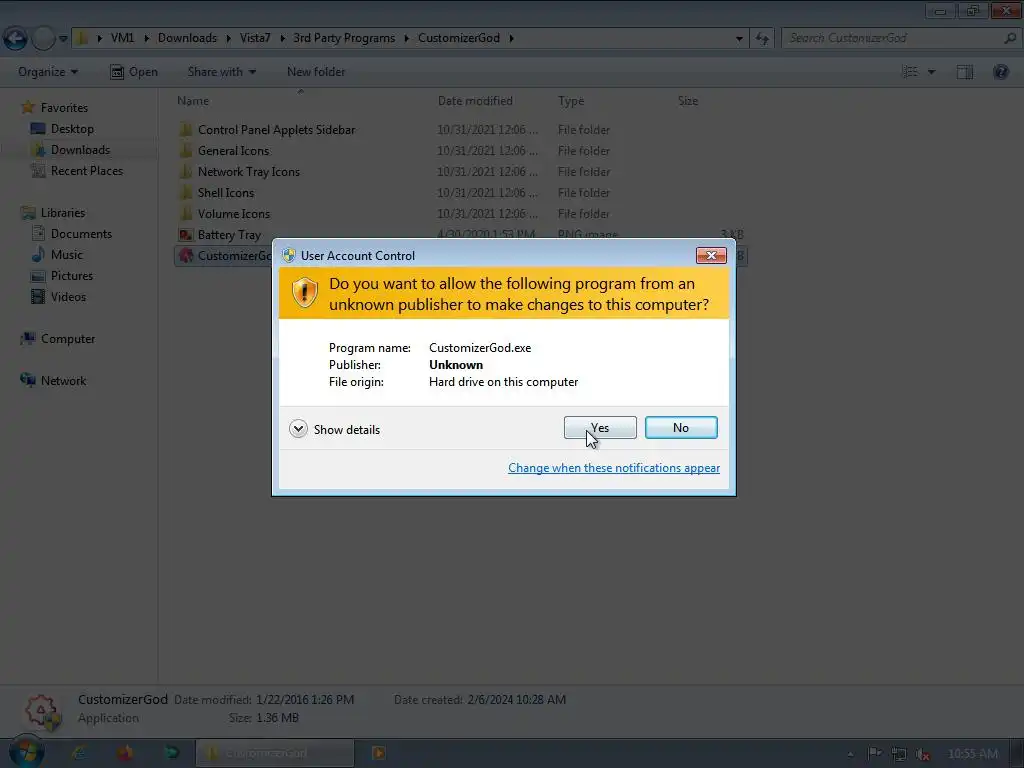Click the Action Center flag tray icon
The width and height of the screenshot is (1024, 768).
(x=875, y=754)
